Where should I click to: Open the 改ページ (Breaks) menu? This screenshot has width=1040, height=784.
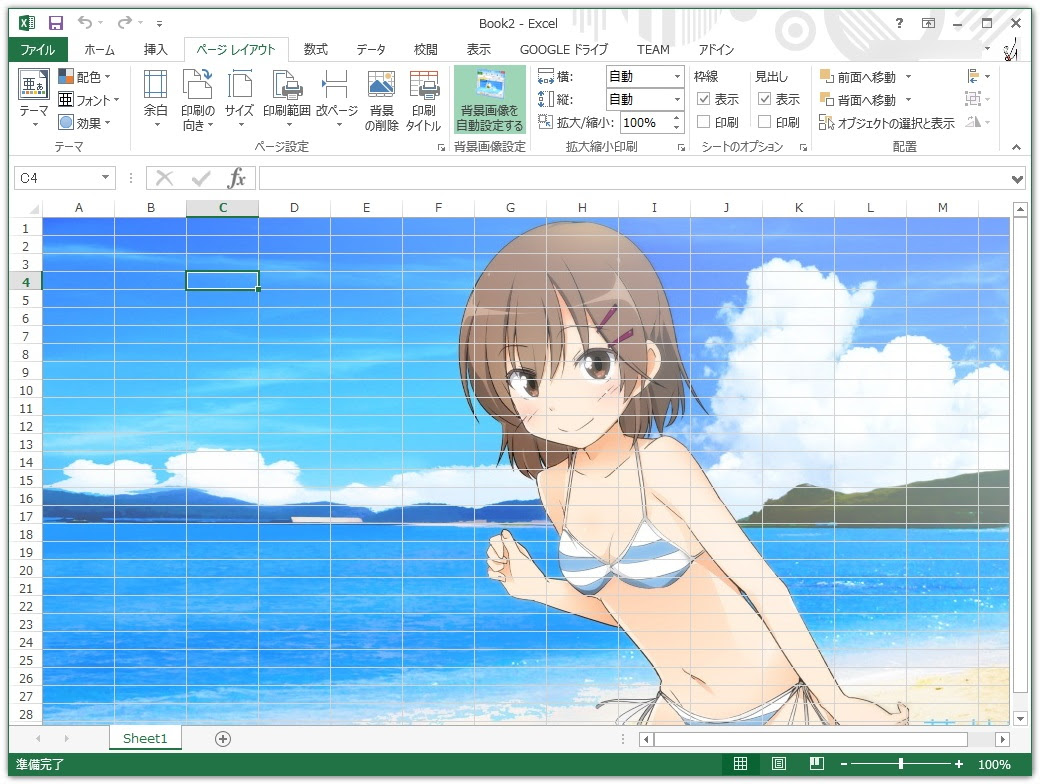[x=336, y=98]
